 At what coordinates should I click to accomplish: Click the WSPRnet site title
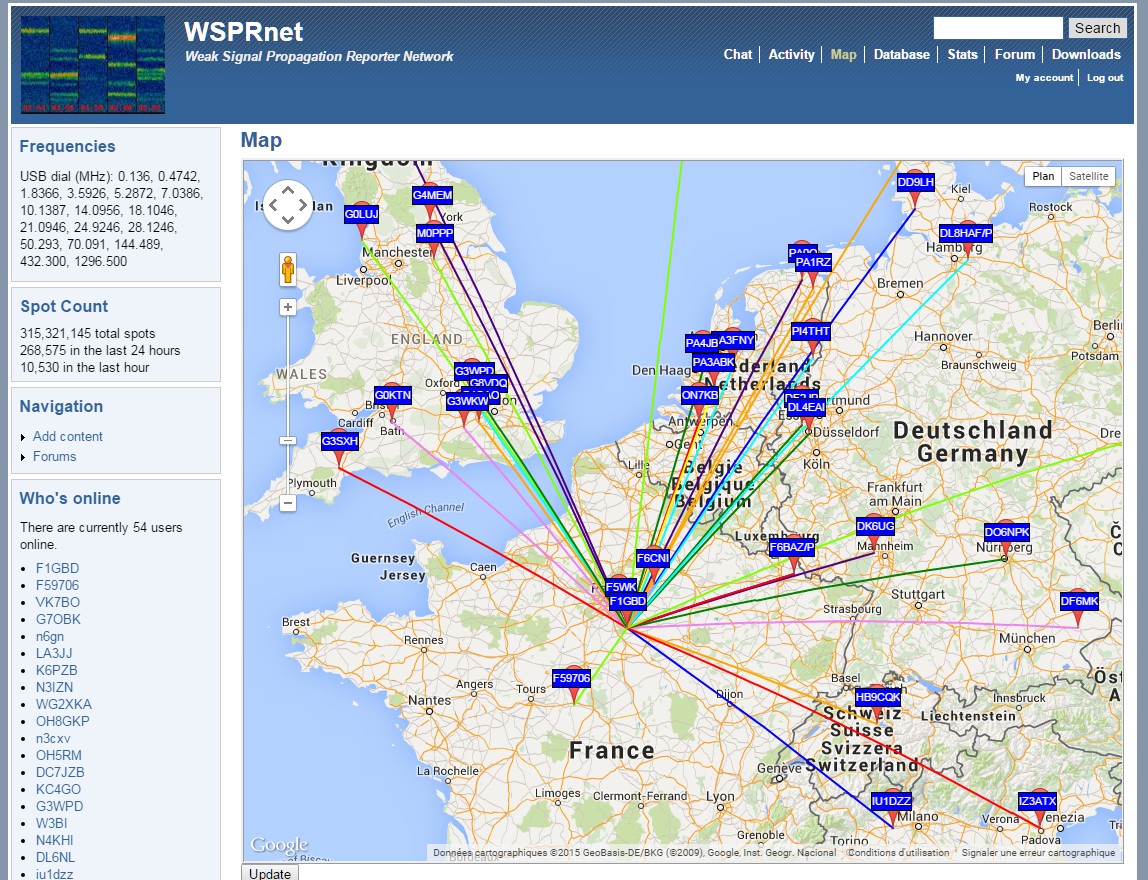(243, 31)
